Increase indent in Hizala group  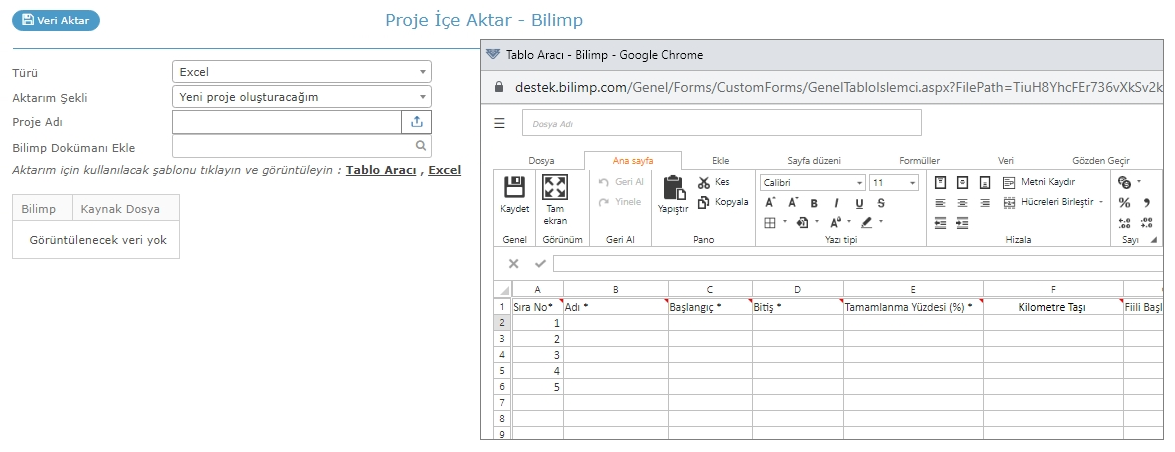963,223
